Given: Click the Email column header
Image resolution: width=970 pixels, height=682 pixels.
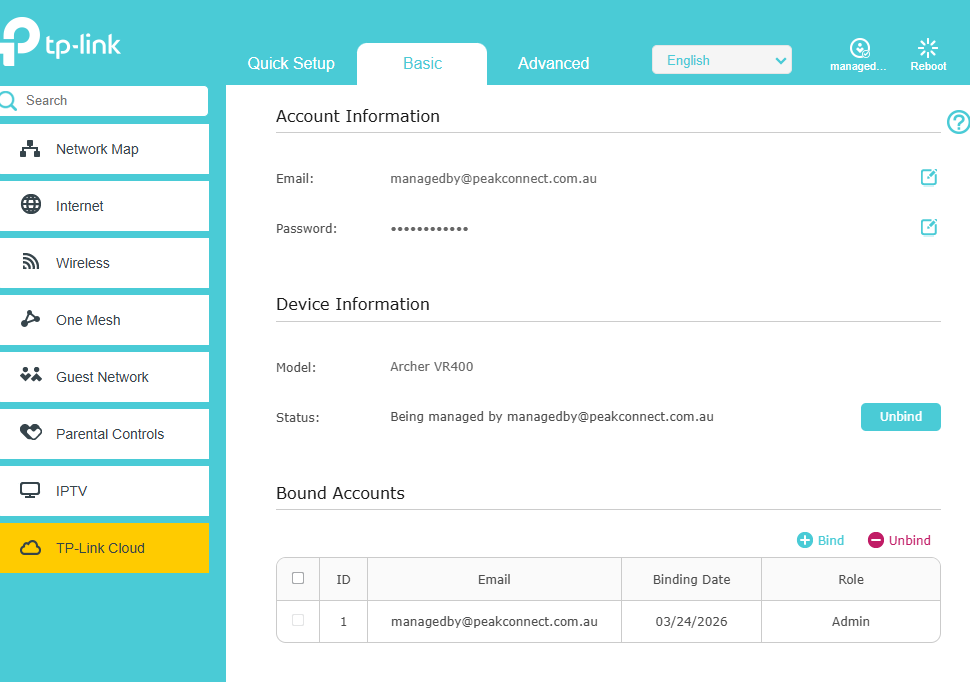Looking at the screenshot, I should (x=494, y=579).
